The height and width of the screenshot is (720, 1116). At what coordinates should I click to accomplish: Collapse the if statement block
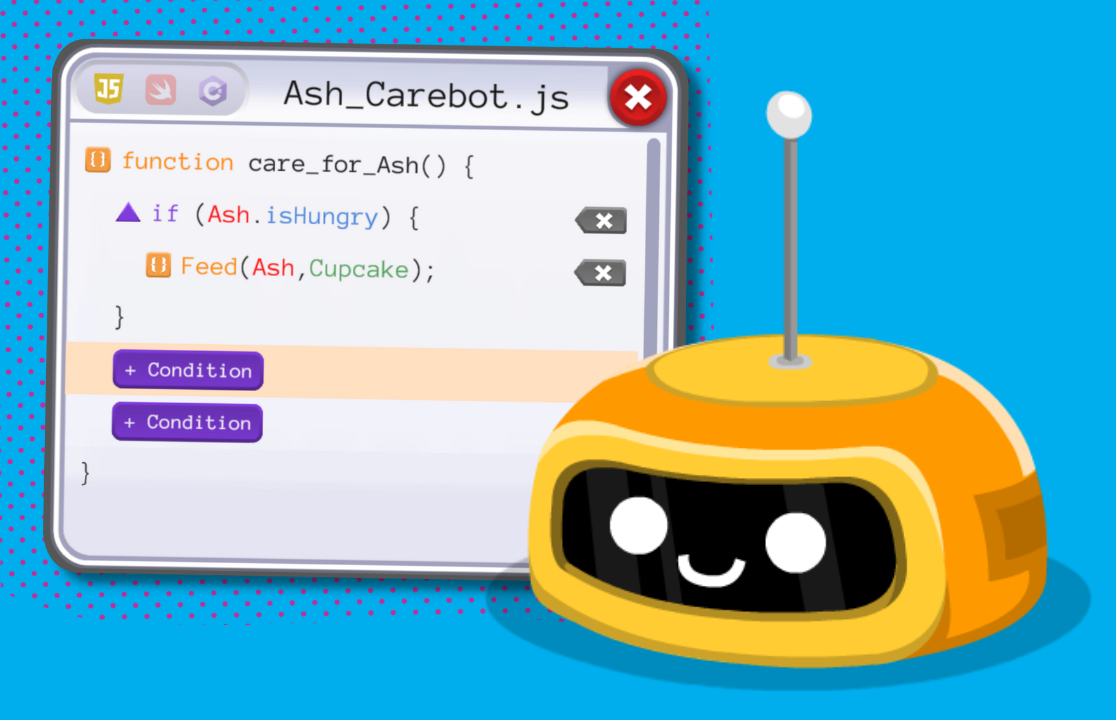tap(127, 212)
